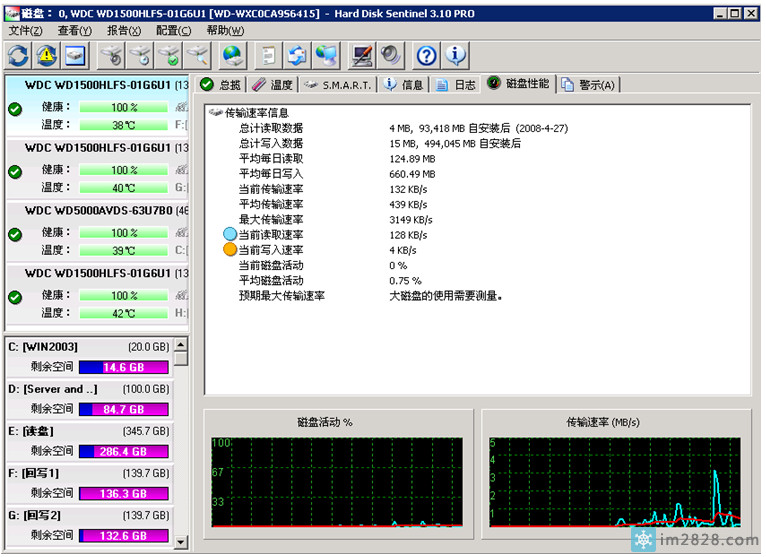Click the report document toolbar icon
The height and width of the screenshot is (557, 766).
[x=268, y=55]
